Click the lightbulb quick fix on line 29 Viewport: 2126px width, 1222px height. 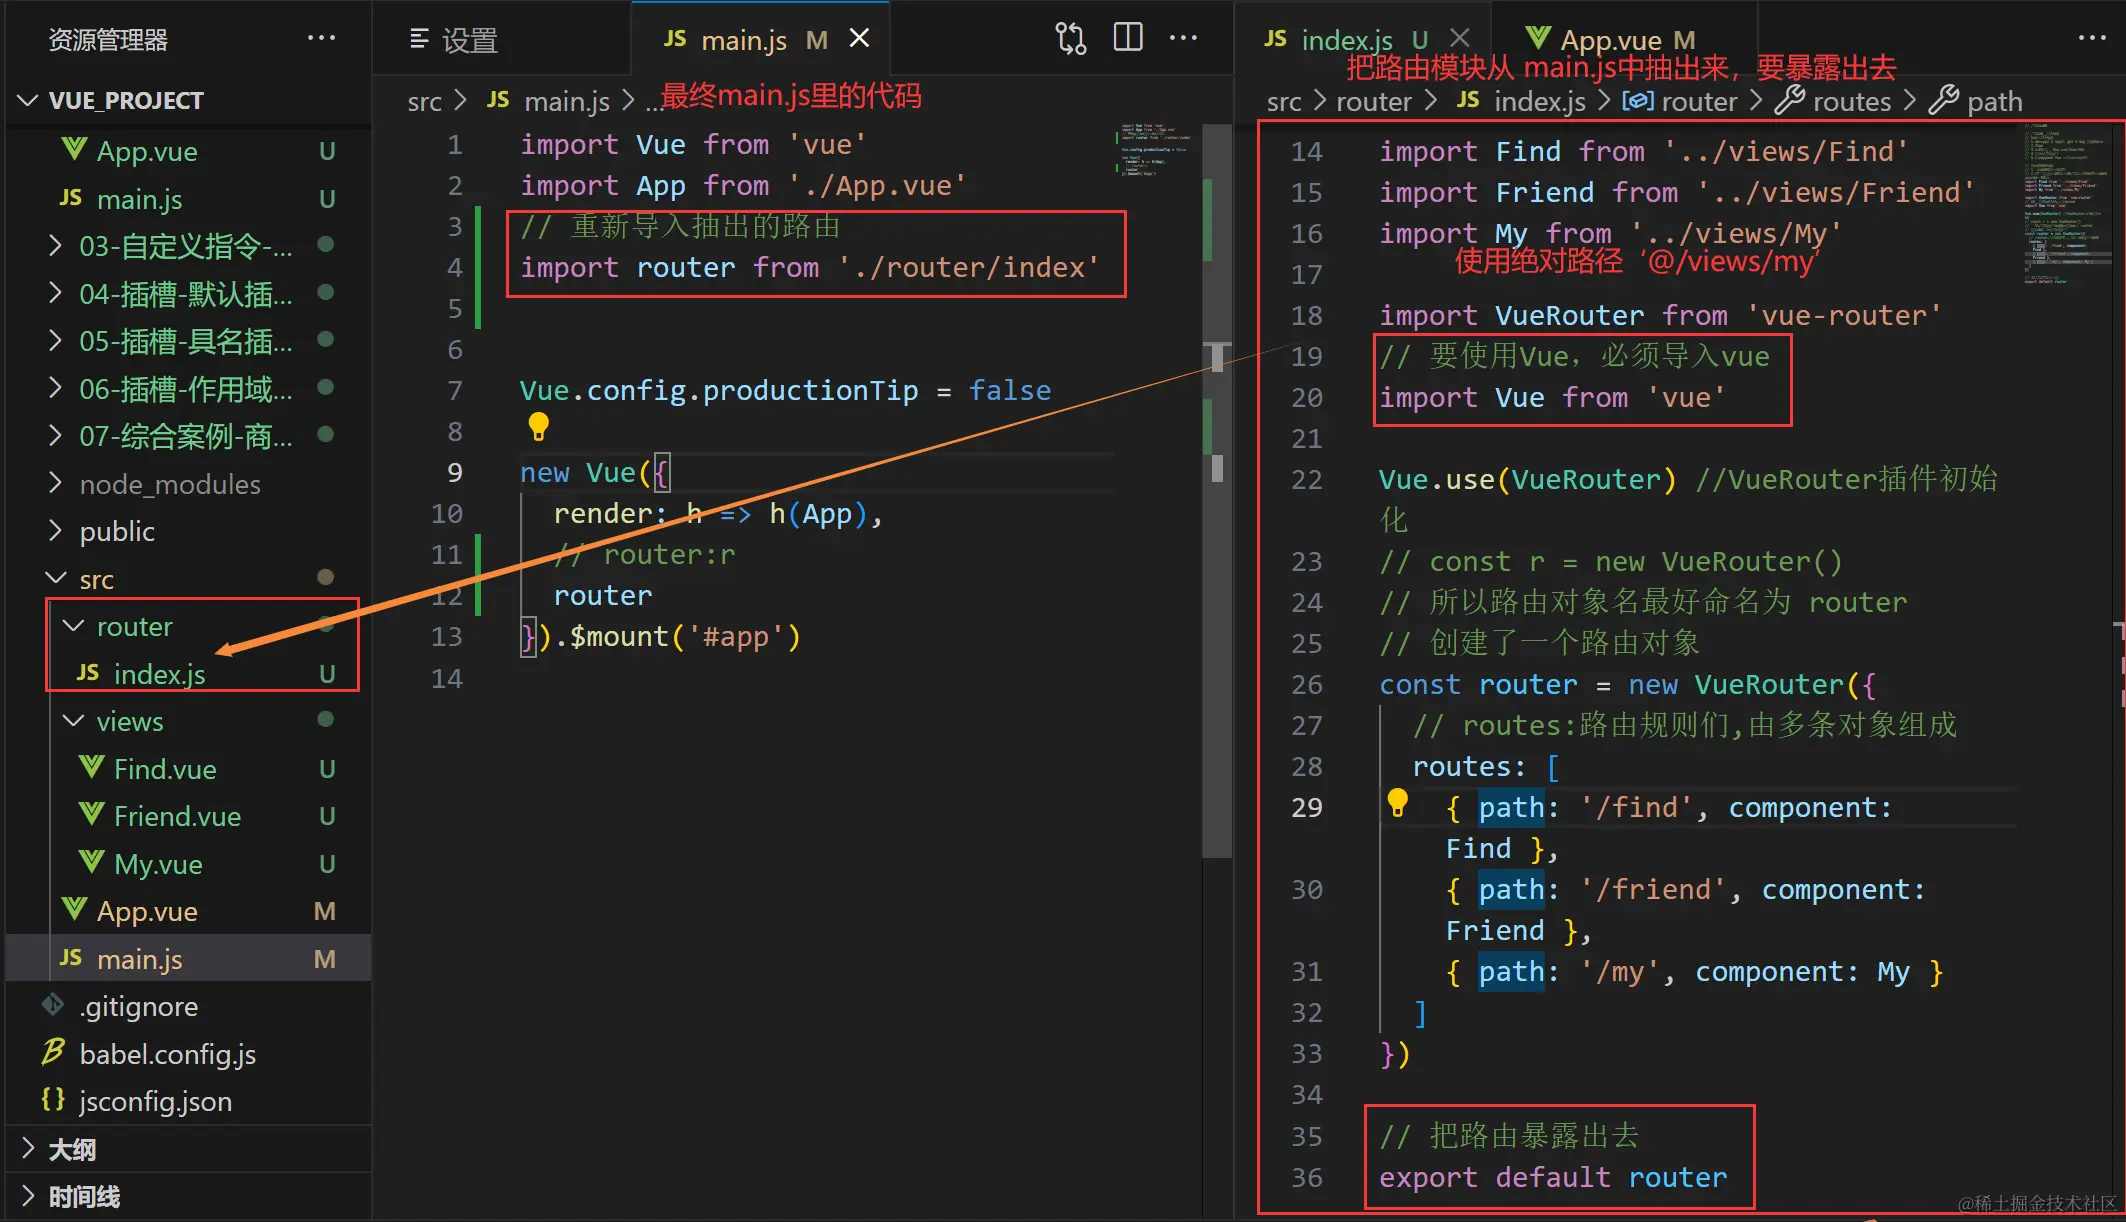click(1397, 802)
